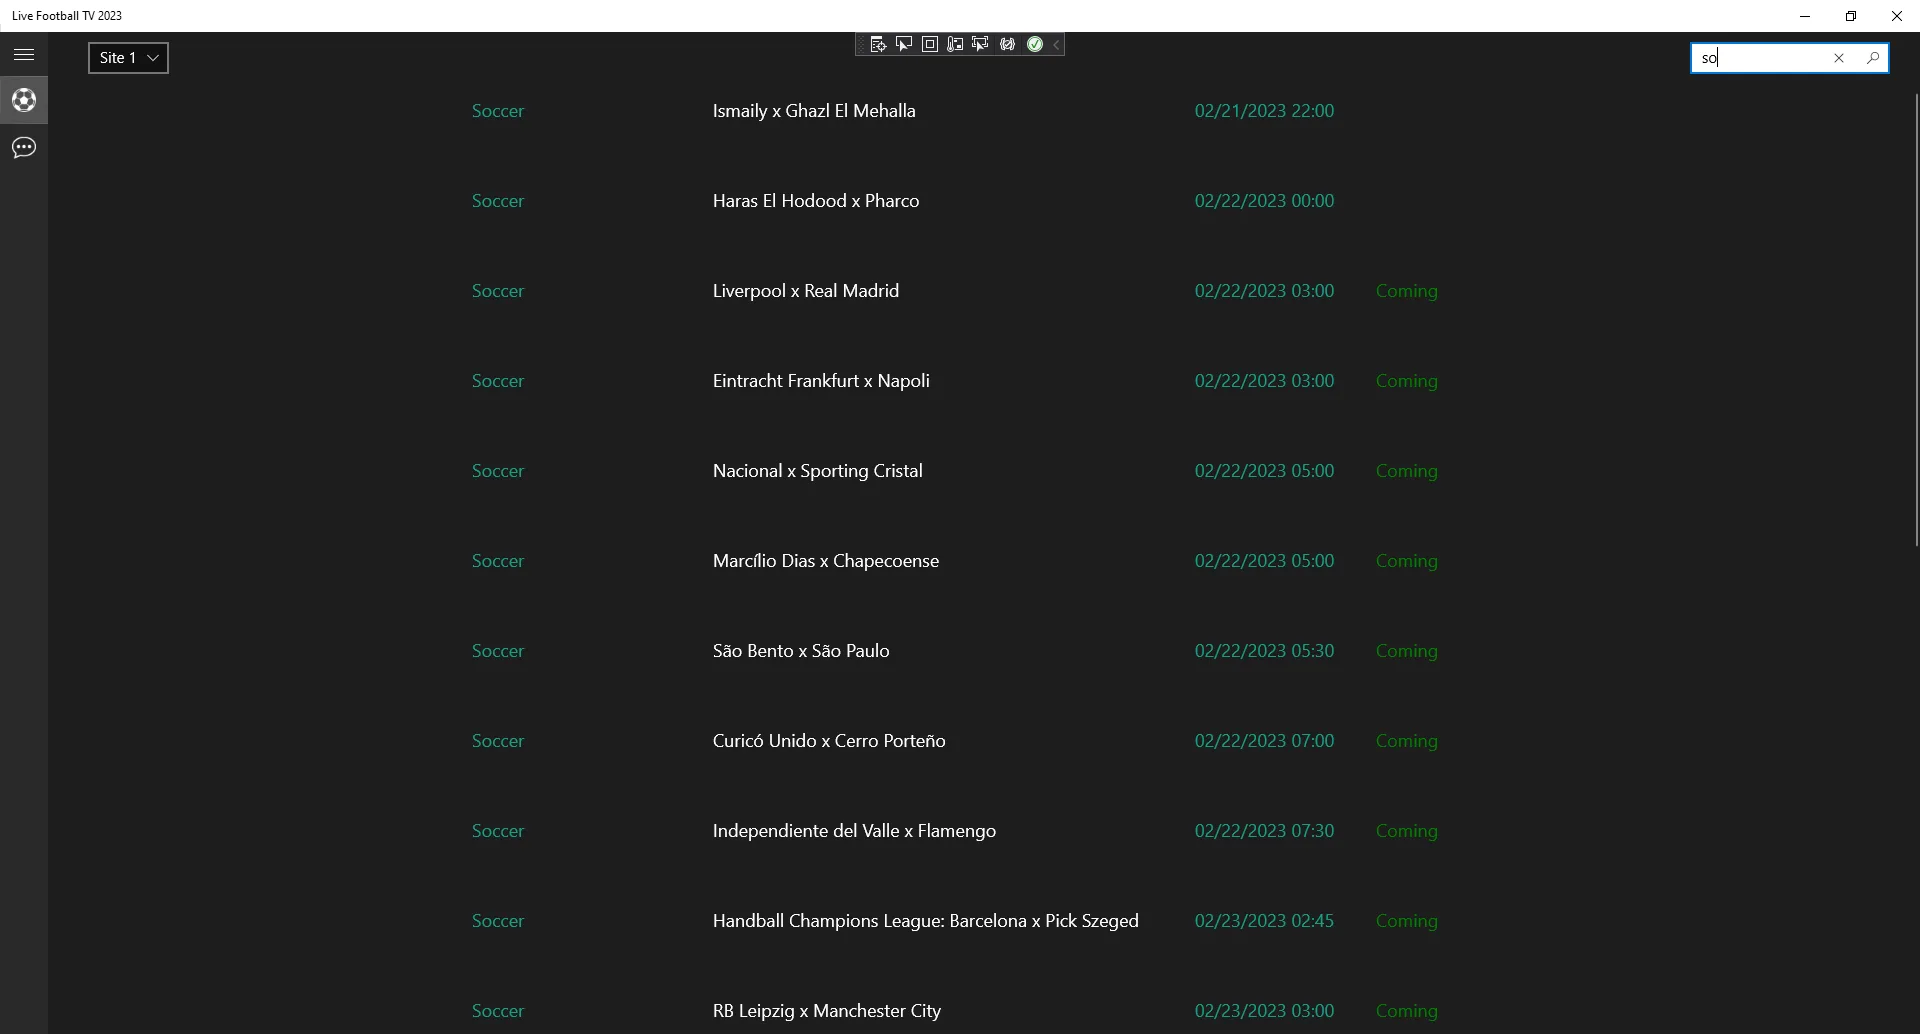The image size is (1920, 1034).
Task: Open the chat bubble sidebar icon
Action: 24,148
